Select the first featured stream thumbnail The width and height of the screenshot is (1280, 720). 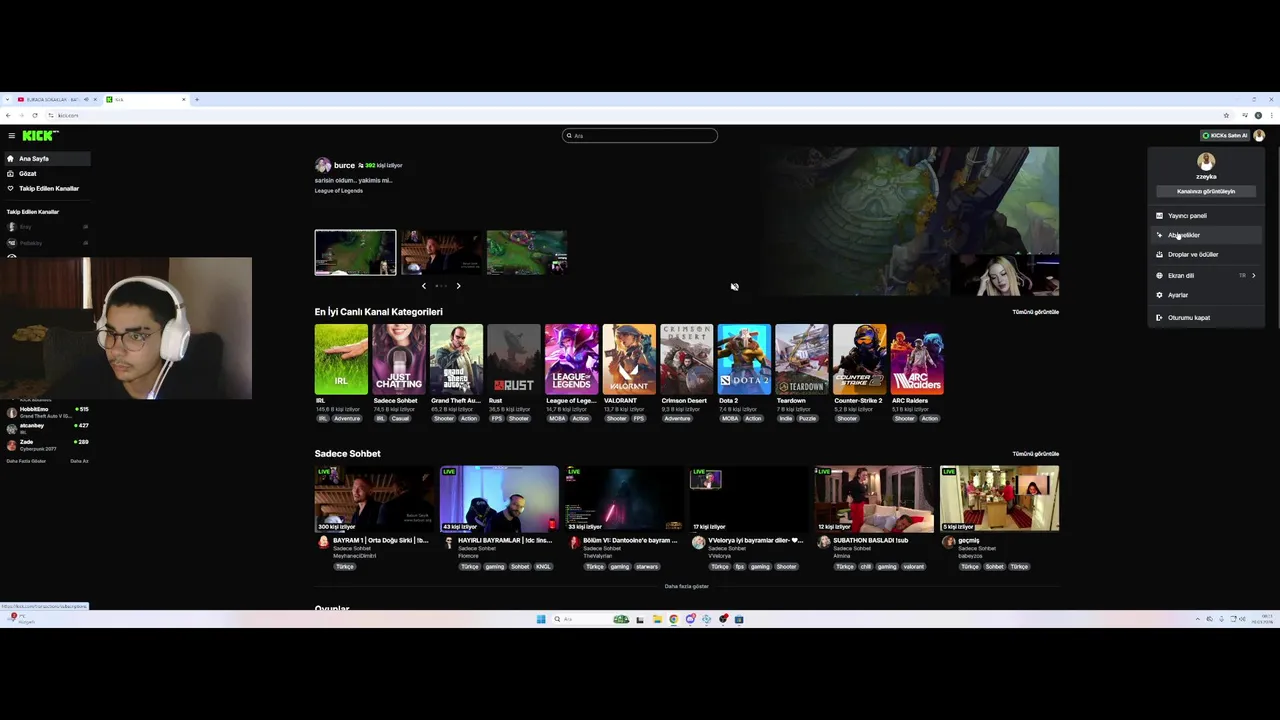point(355,252)
